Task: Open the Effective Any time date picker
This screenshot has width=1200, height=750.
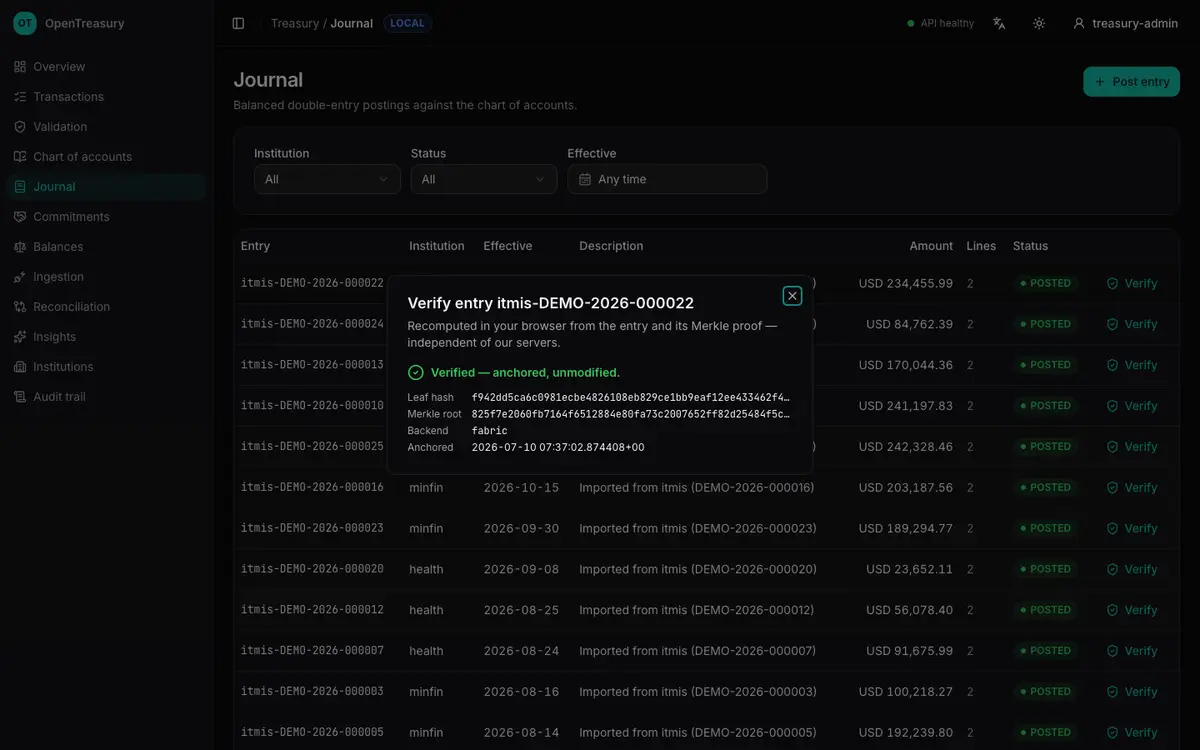Action: [667, 179]
